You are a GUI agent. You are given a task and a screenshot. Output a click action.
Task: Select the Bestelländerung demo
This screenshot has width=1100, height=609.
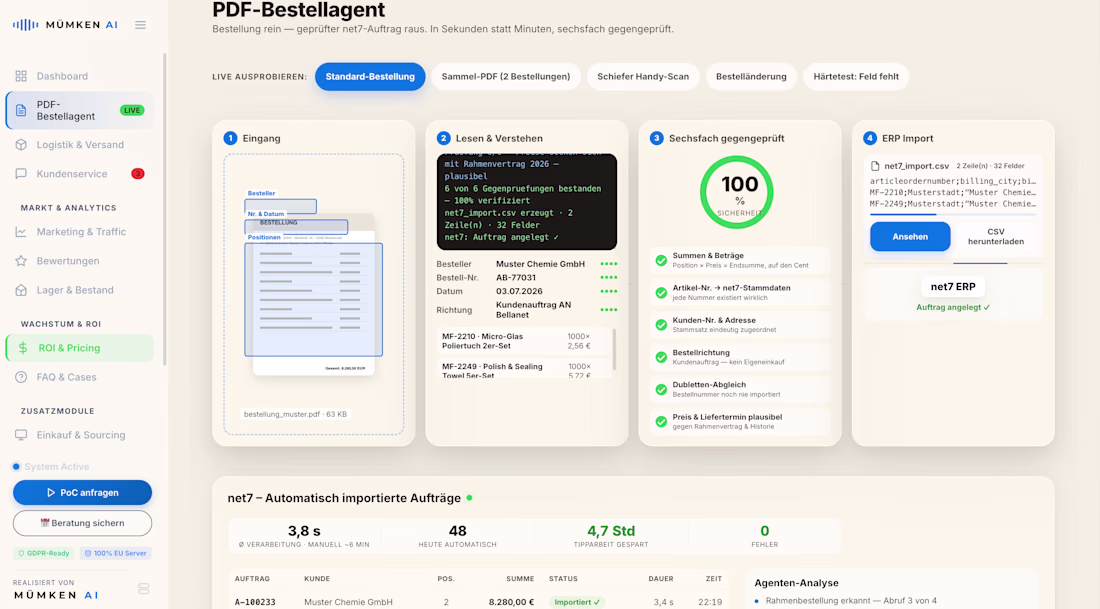(x=751, y=76)
